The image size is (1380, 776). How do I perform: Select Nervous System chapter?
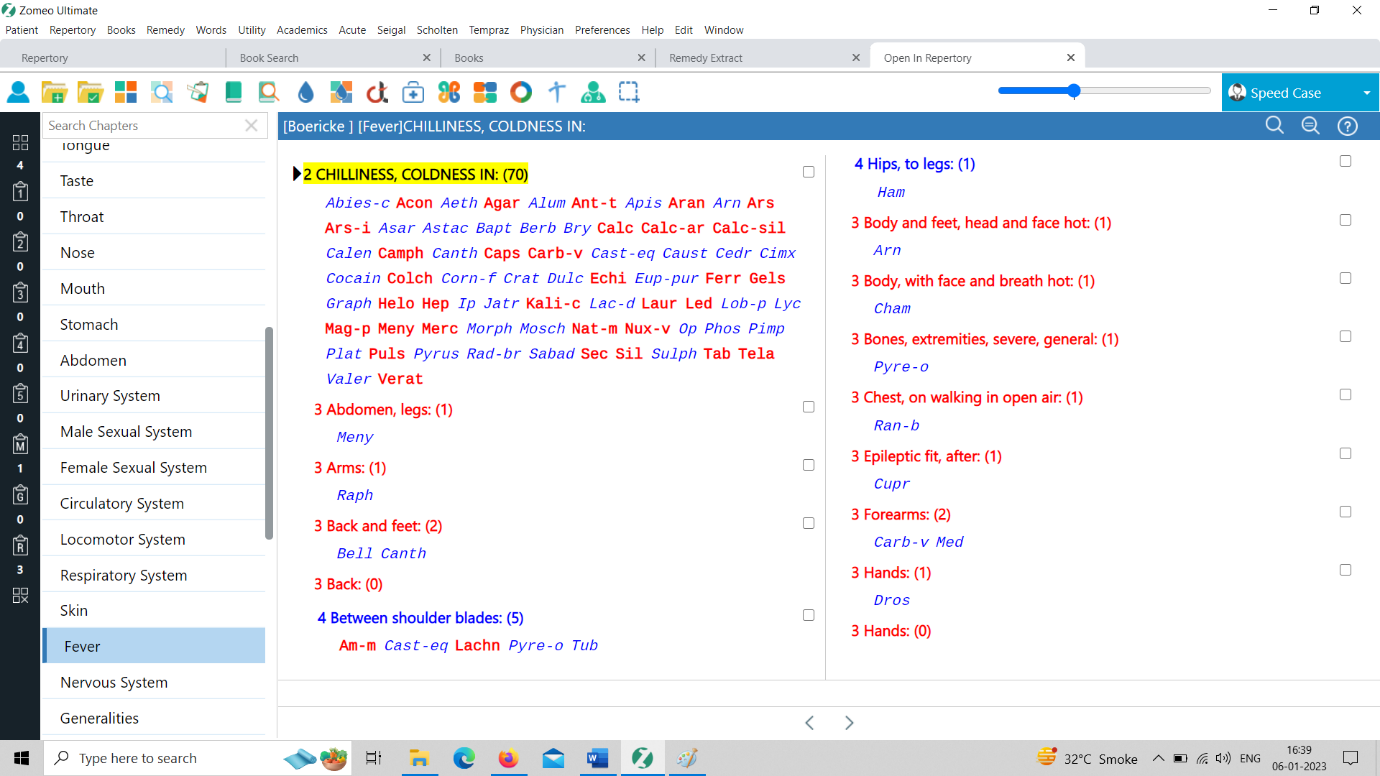114,682
